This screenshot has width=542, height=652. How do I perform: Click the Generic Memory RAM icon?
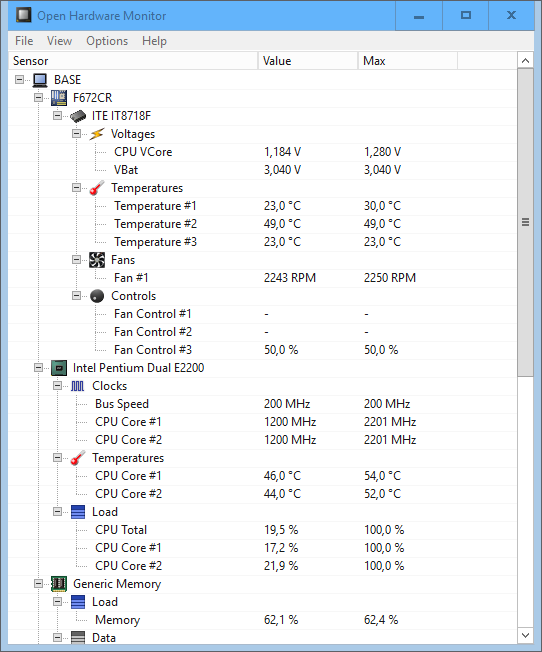(59, 584)
